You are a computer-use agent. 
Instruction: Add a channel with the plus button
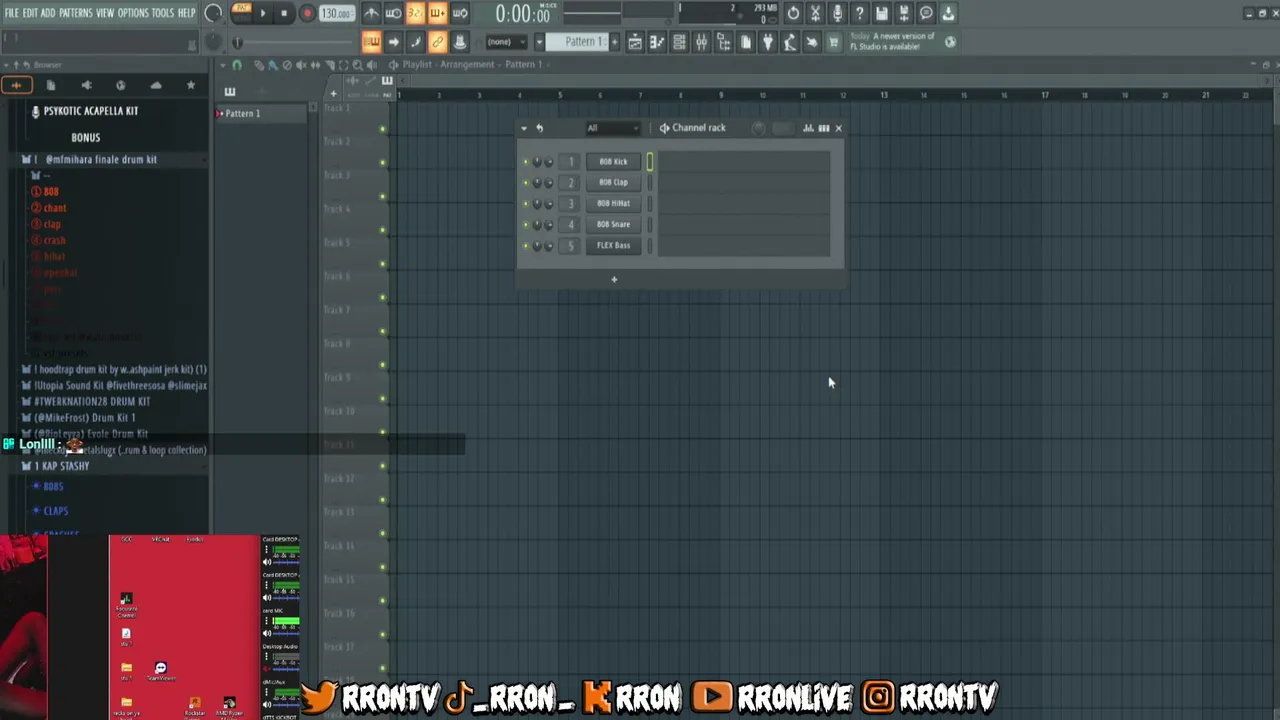tap(614, 279)
